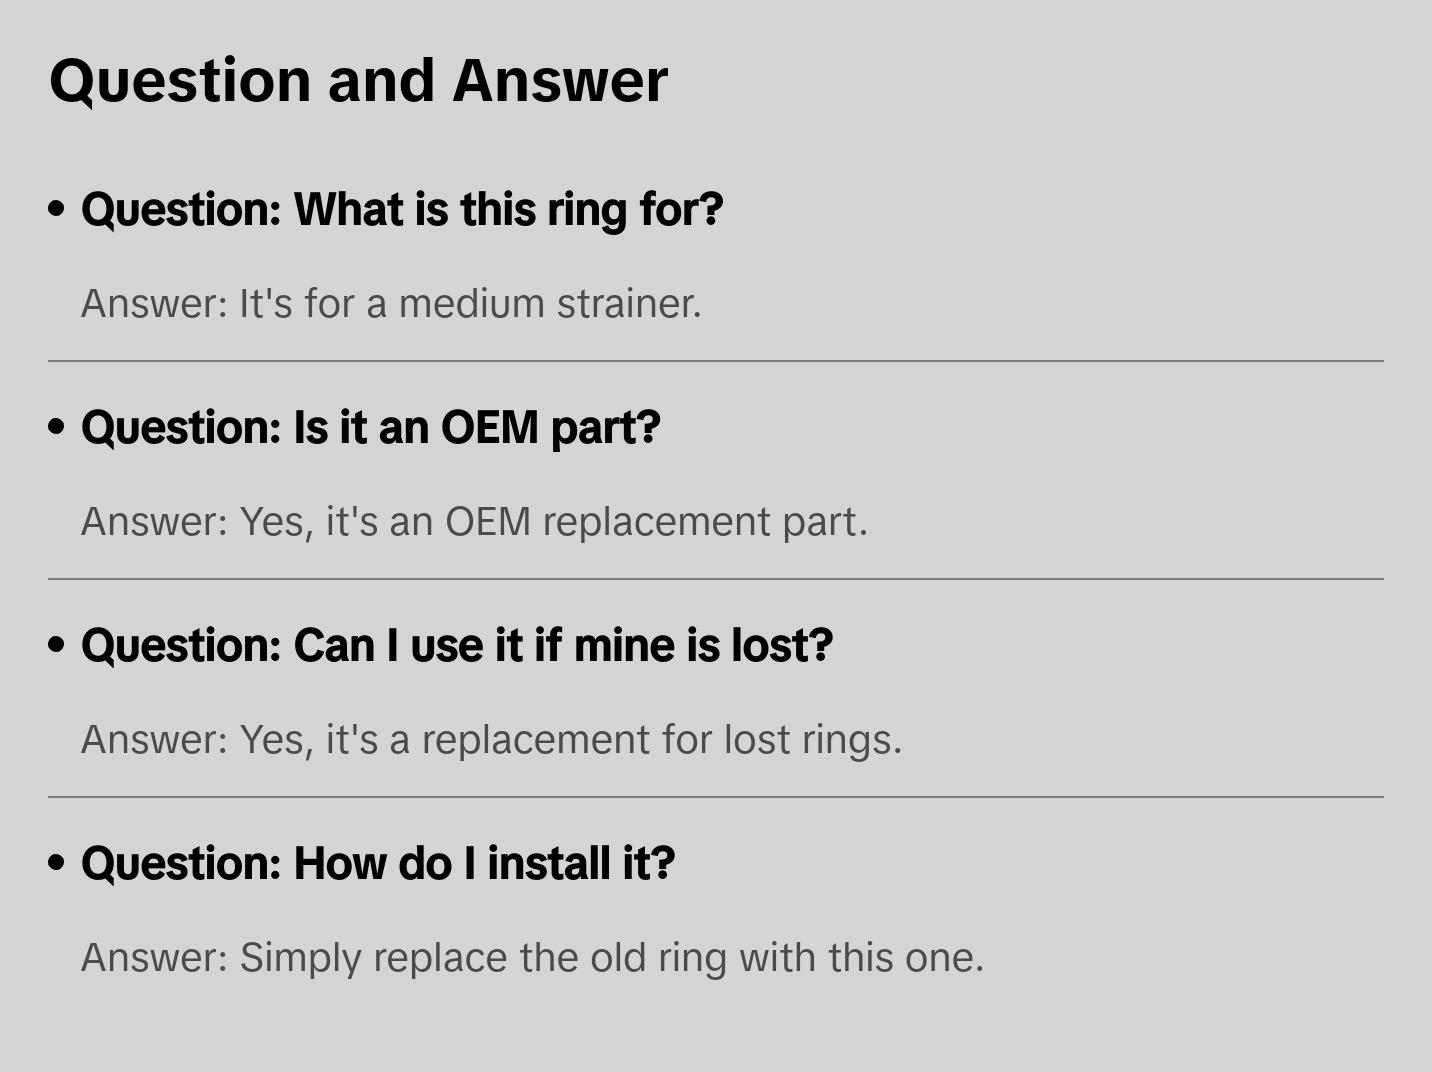Click the divider under the OEM replacement answer
The image size is (1432, 1072).
click(x=716, y=579)
